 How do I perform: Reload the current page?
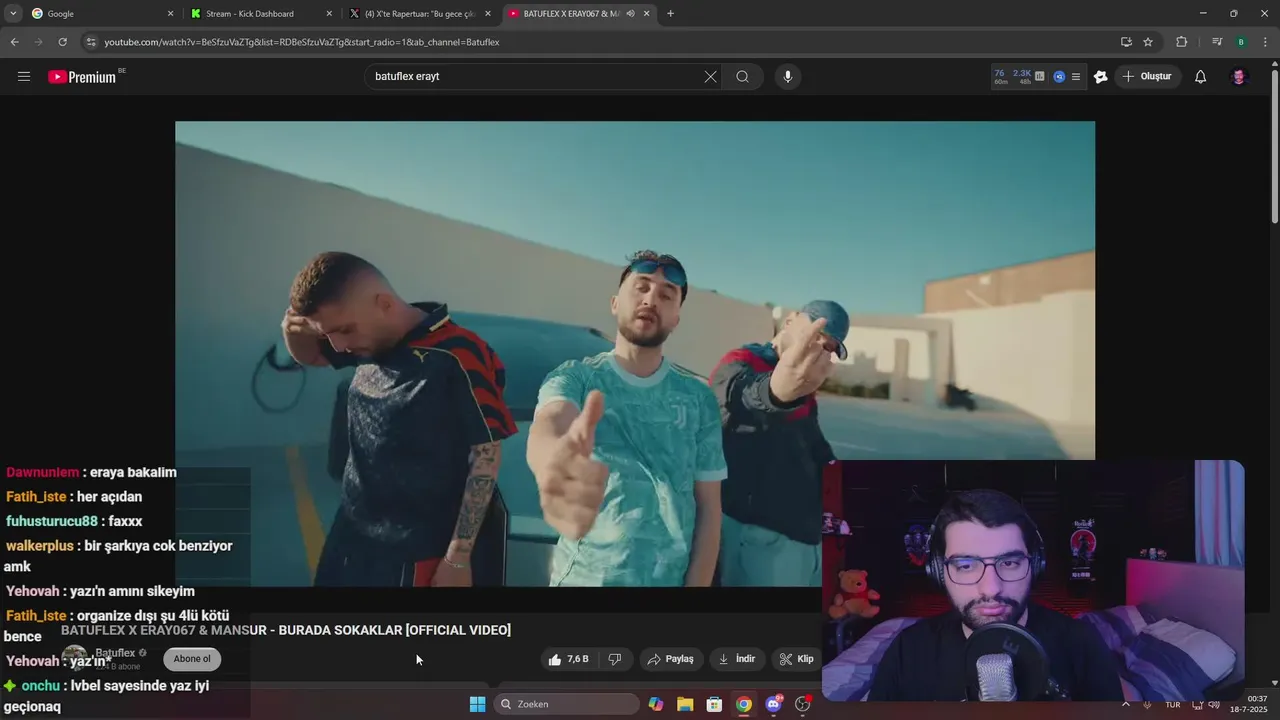[62, 42]
